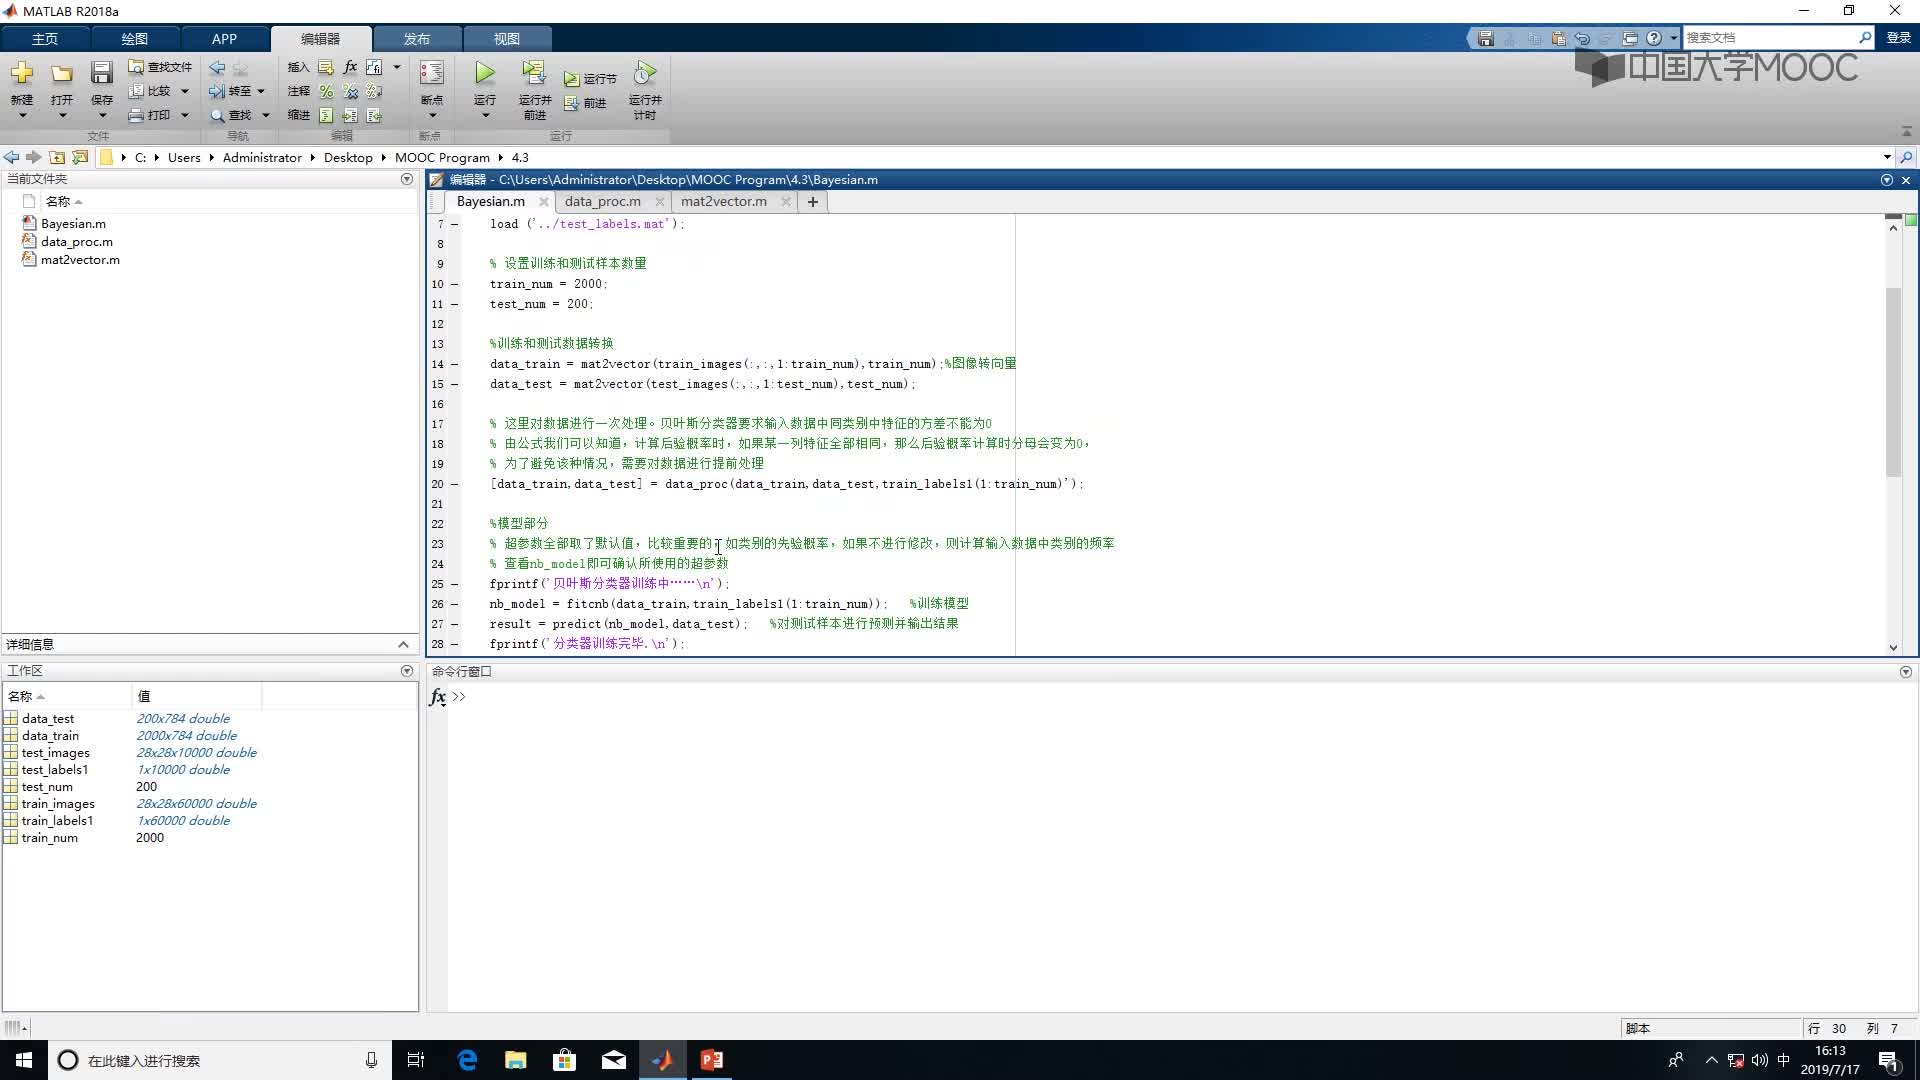Open the 当前文件夹 panel actions menu

(x=406, y=179)
